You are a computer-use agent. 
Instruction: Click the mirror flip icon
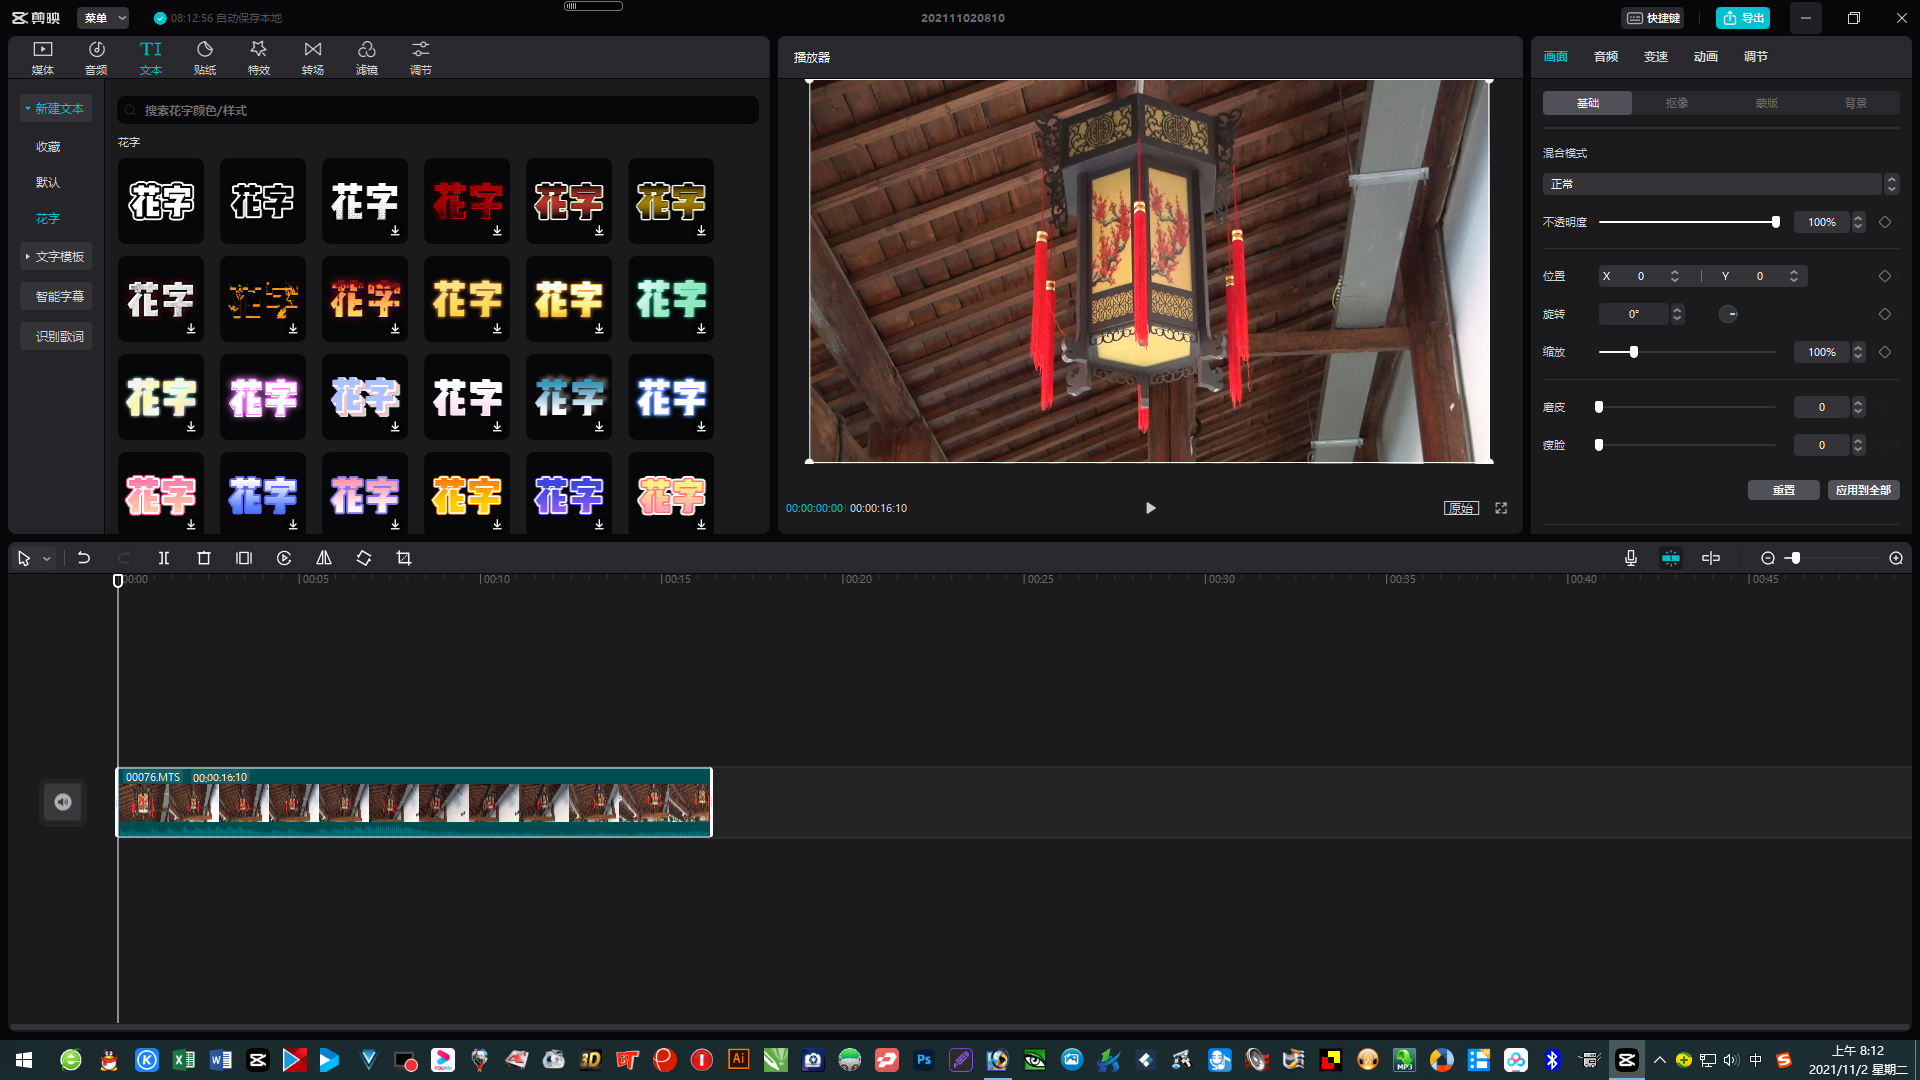(324, 558)
